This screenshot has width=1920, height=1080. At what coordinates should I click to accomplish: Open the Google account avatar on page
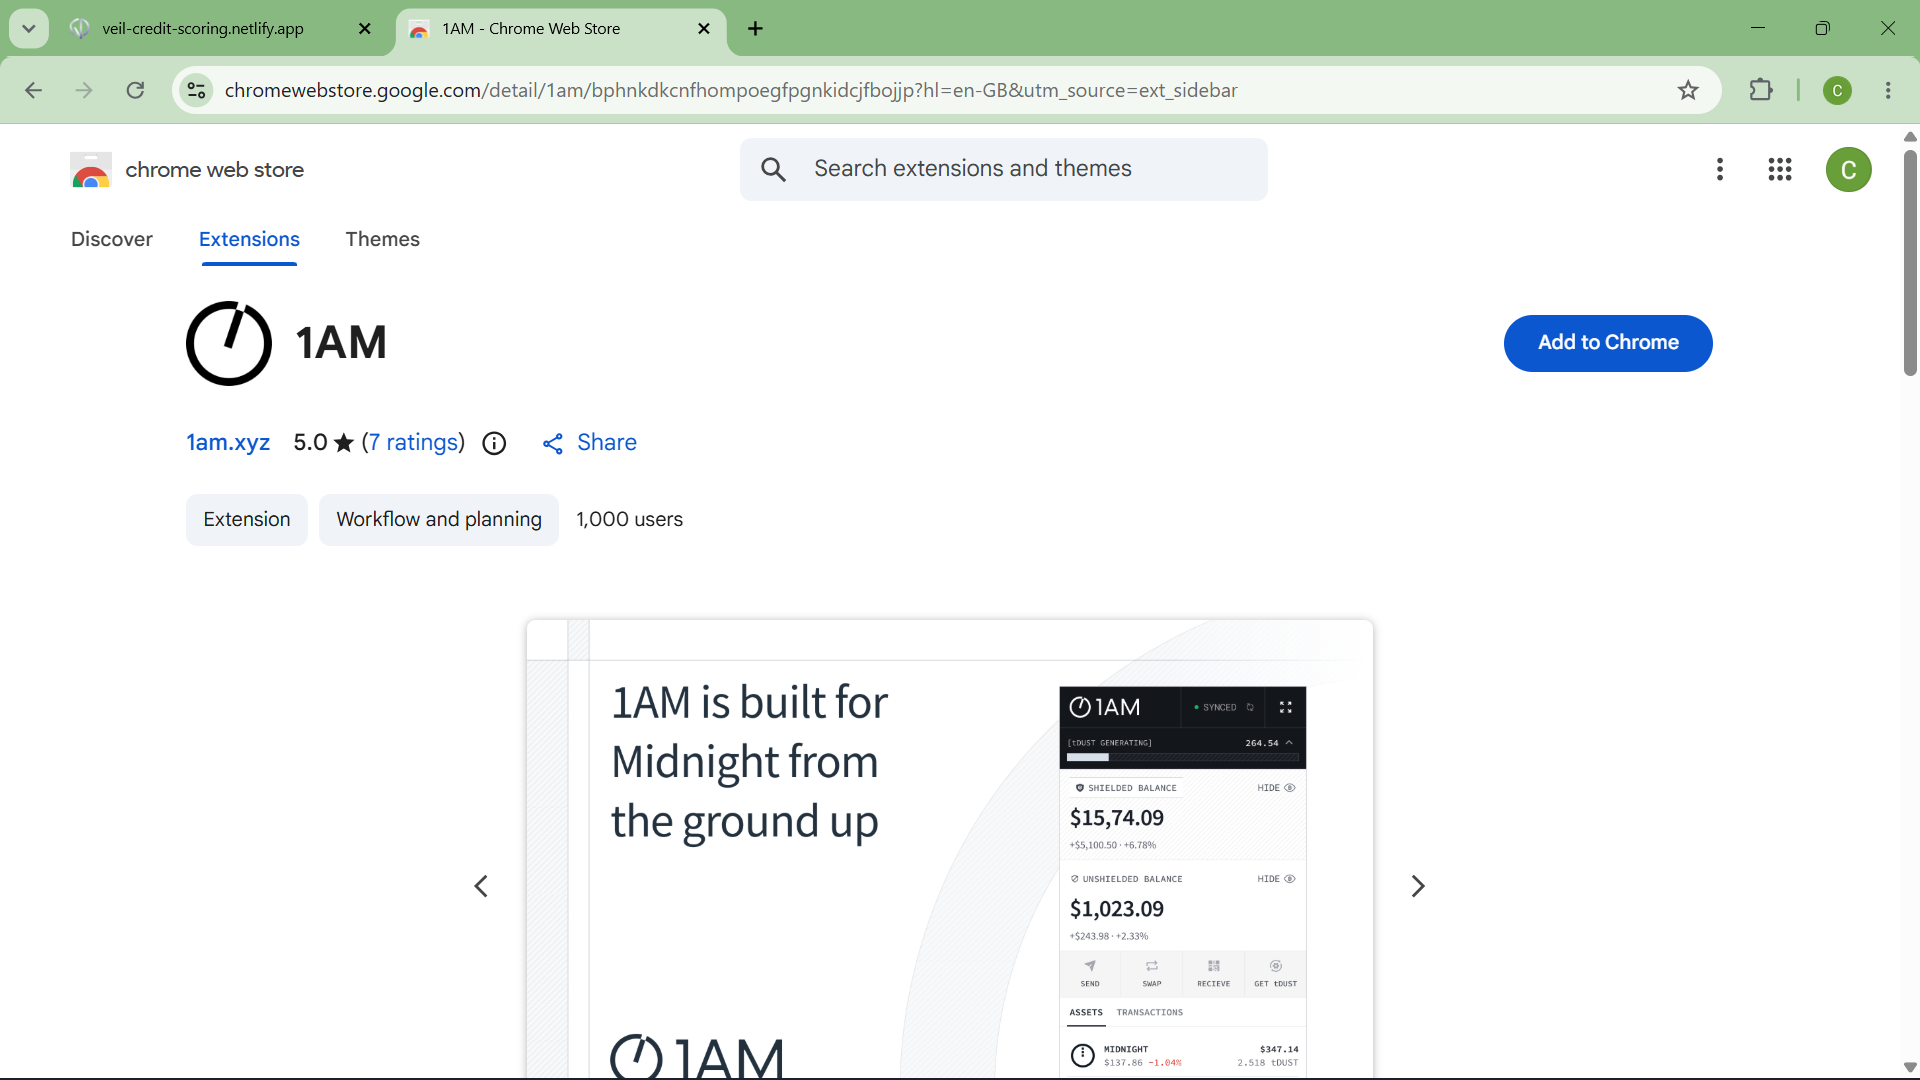1848,169
